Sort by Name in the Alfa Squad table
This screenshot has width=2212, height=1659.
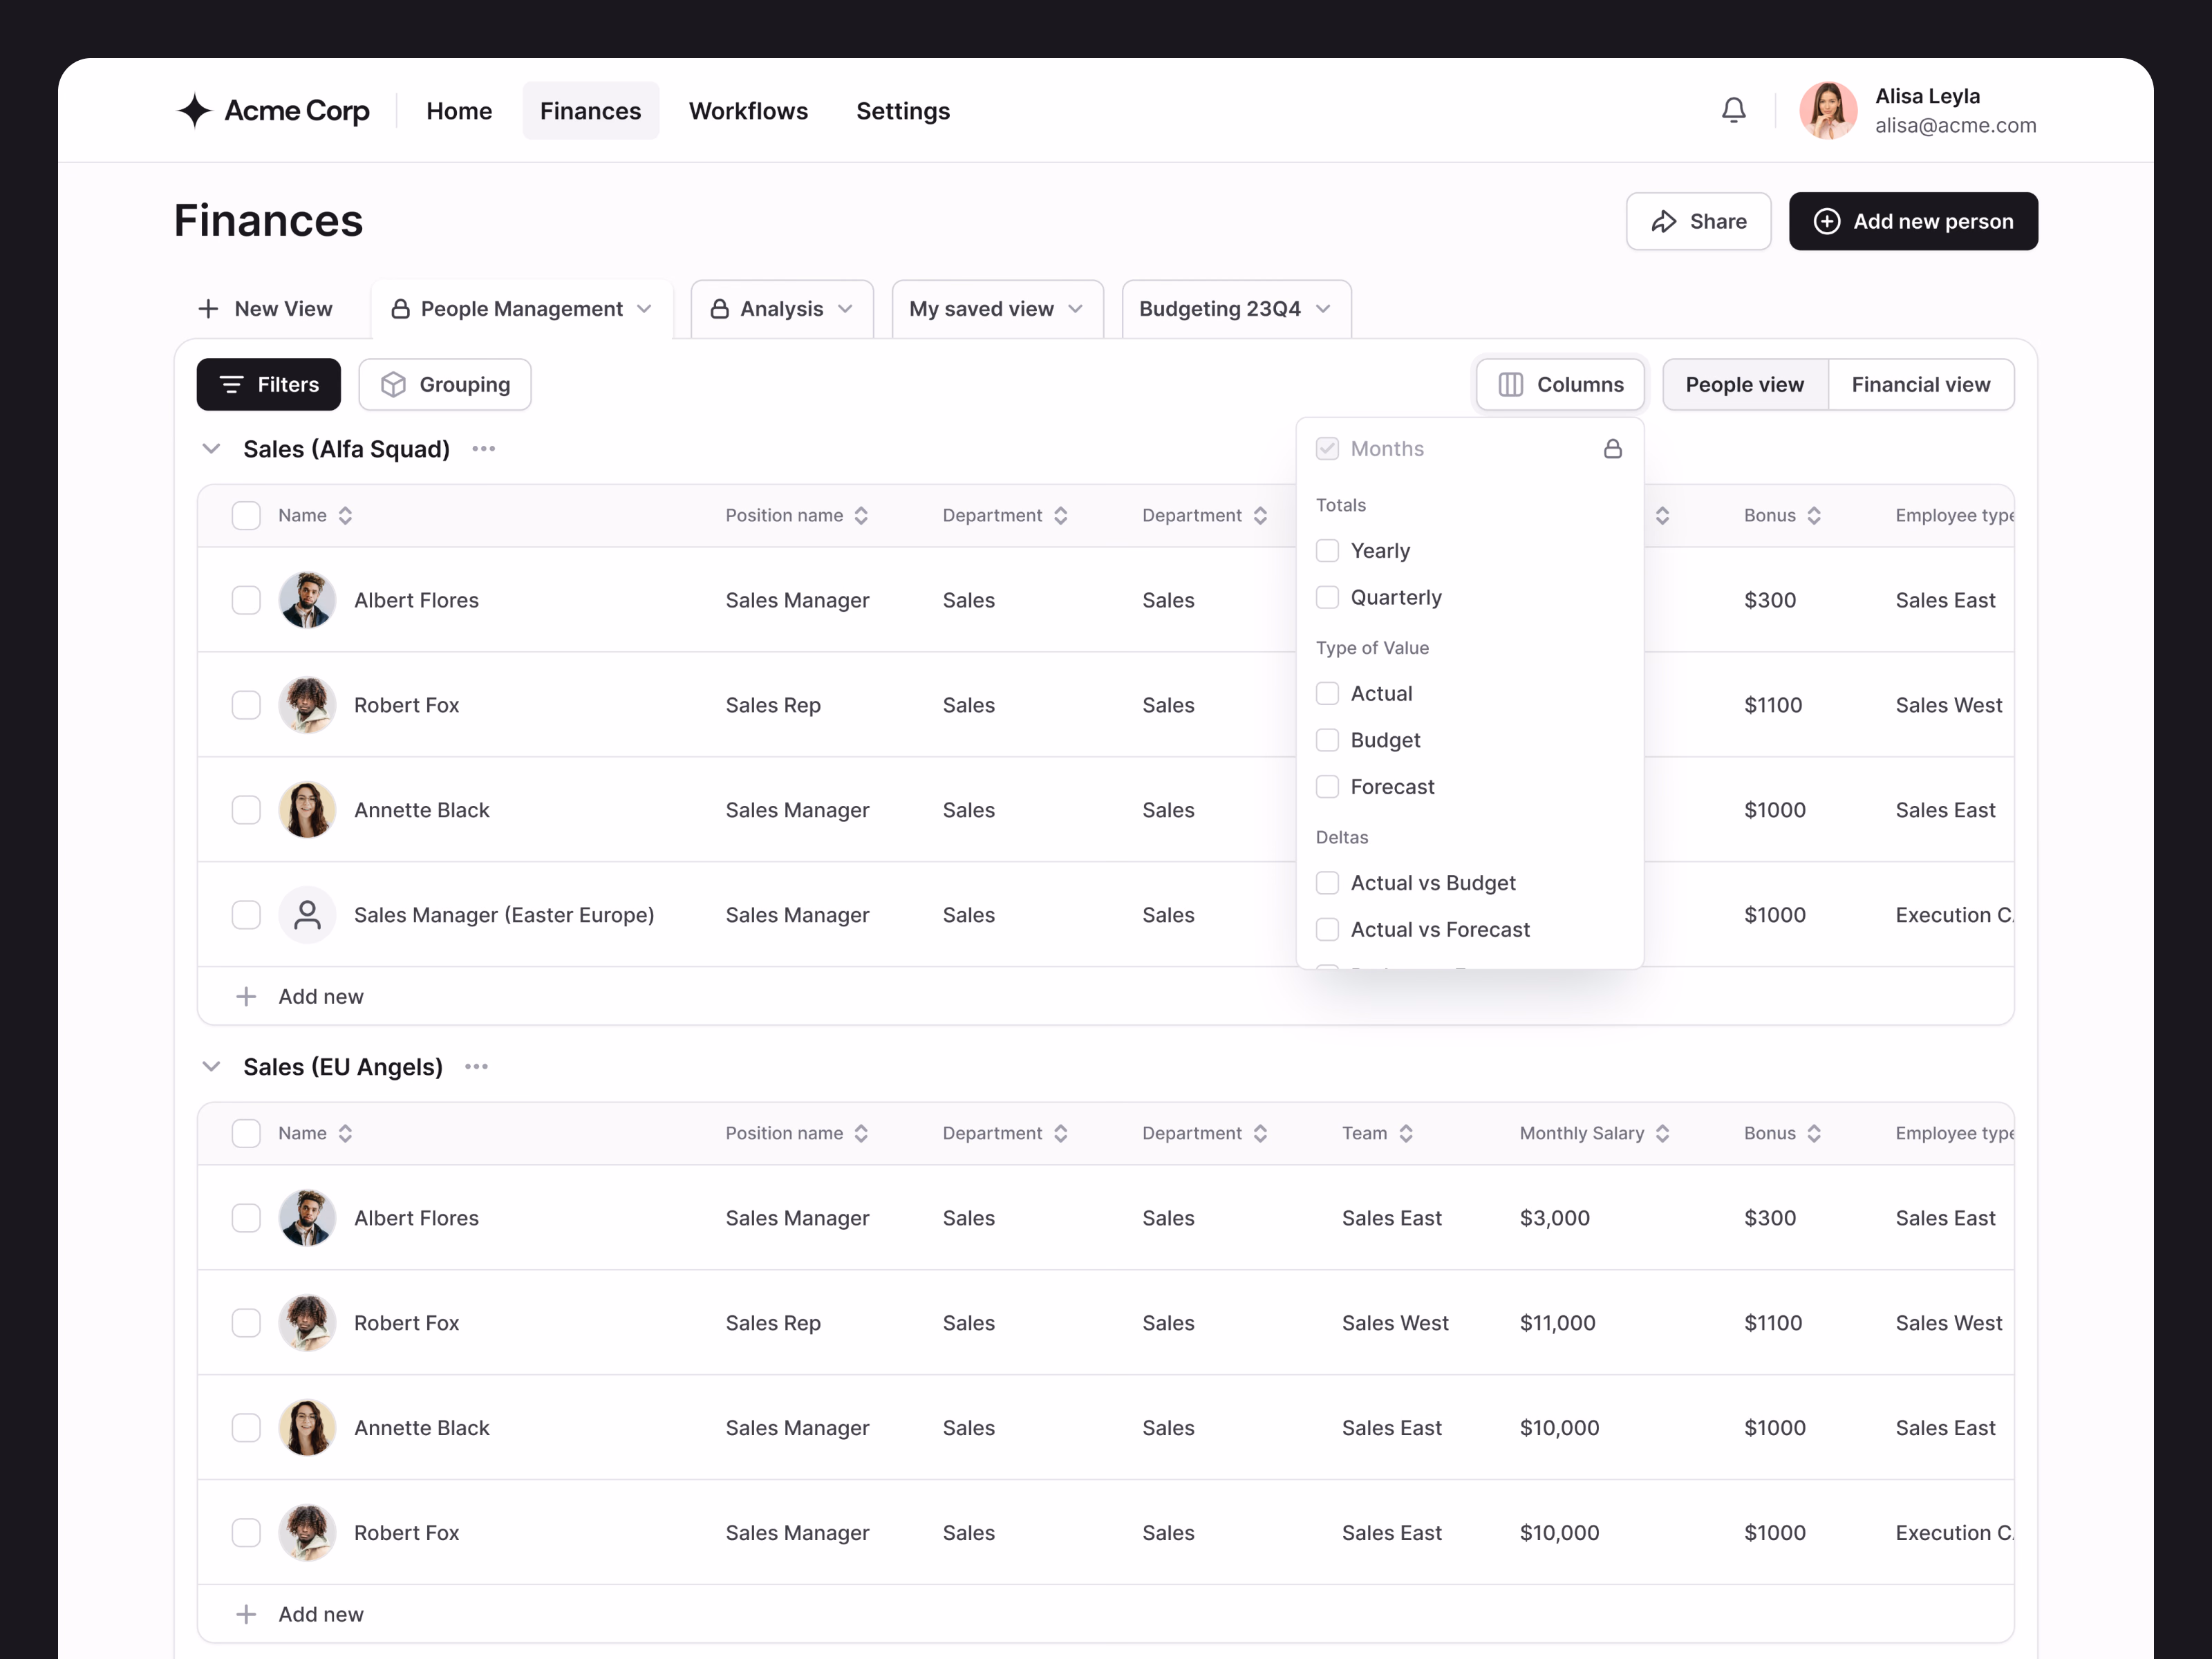coord(345,516)
